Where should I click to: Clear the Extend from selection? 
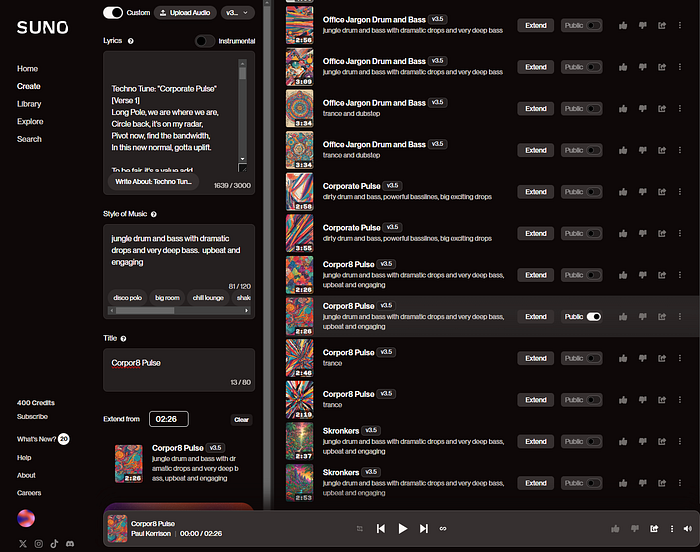[x=242, y=420]
